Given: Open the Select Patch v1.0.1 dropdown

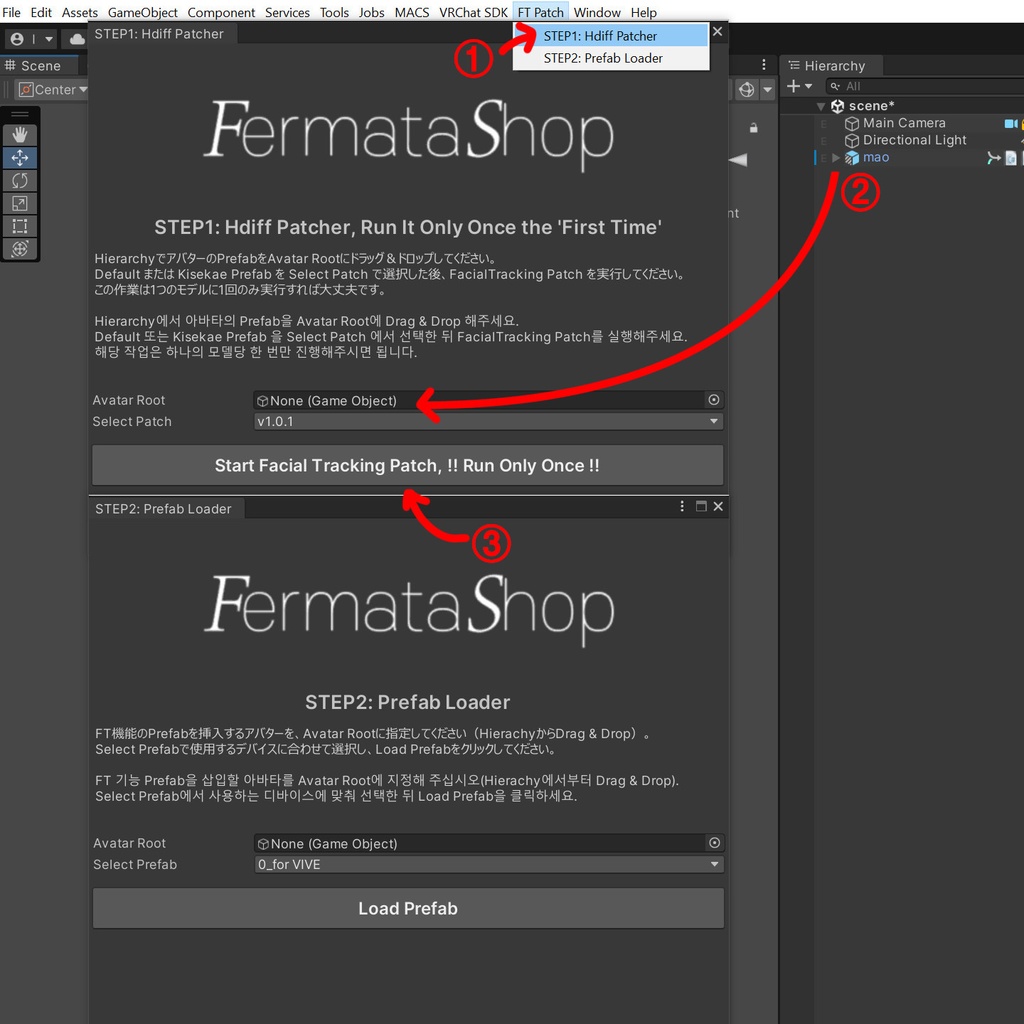Looking at the screenshot, I should point(488,421).
